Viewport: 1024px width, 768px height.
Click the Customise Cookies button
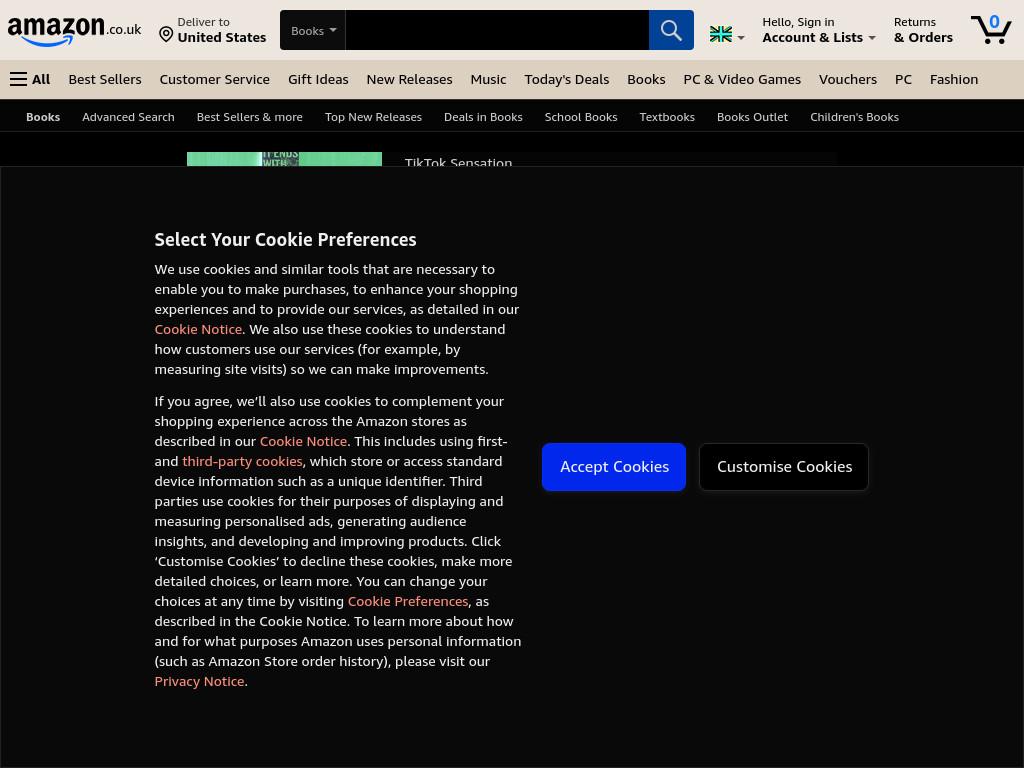(784, 467)
